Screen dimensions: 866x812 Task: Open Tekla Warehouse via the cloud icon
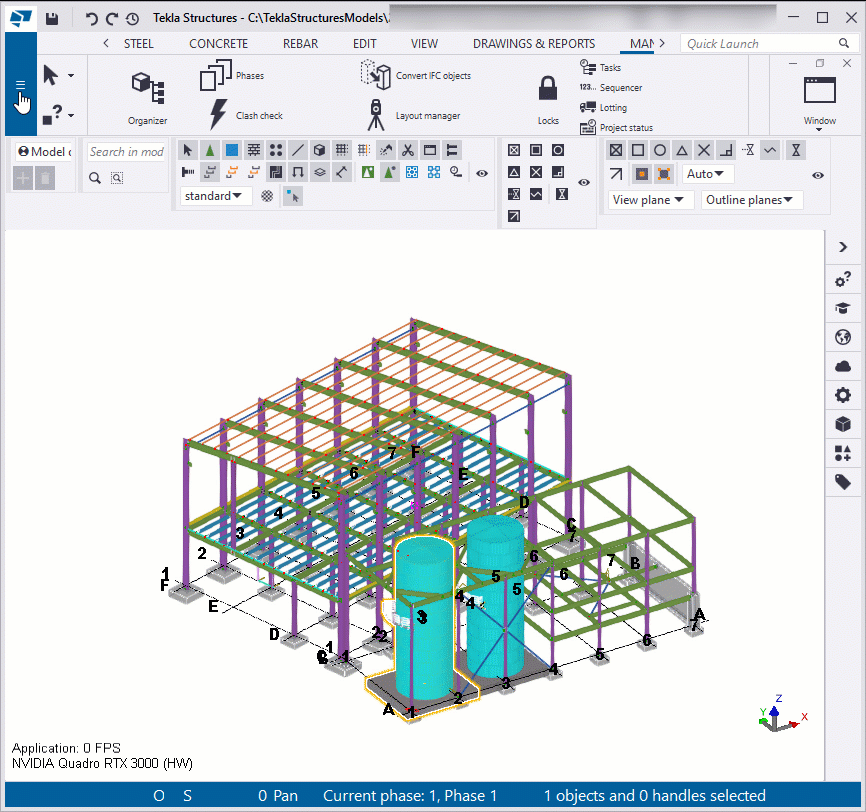(x=843, y=366)
